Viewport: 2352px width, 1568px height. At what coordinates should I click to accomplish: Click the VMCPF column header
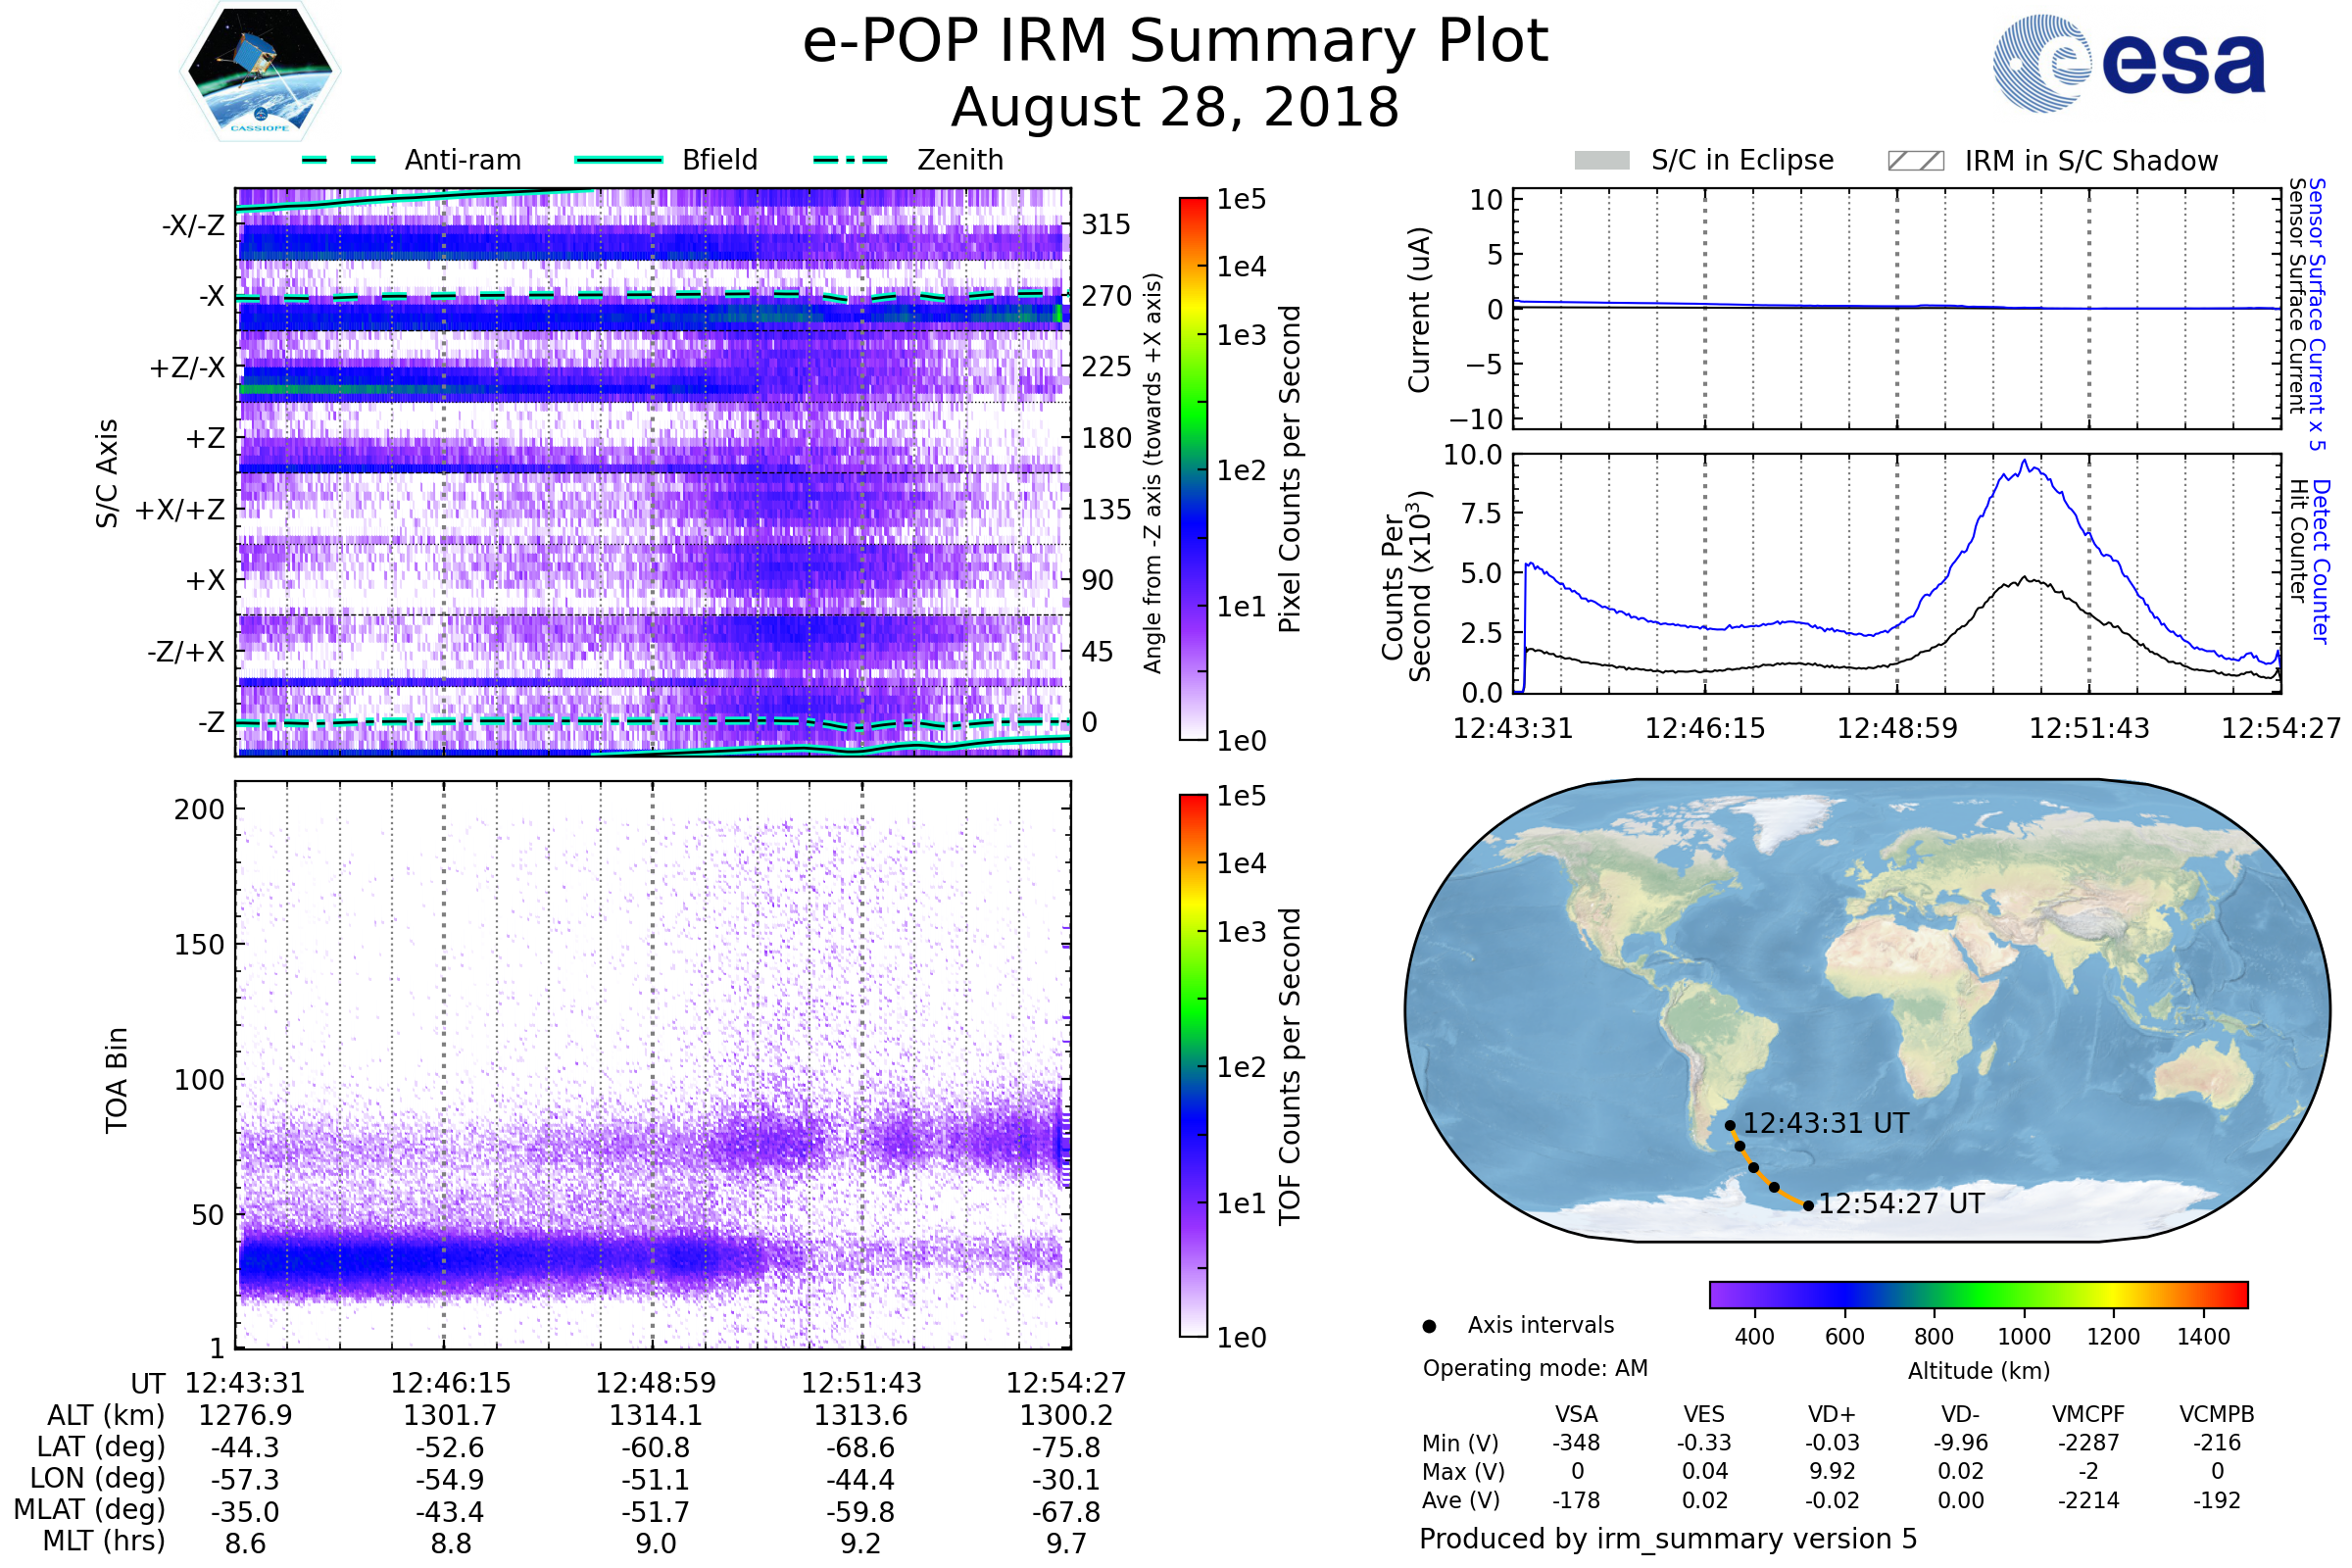[x=2088, y=1414]
